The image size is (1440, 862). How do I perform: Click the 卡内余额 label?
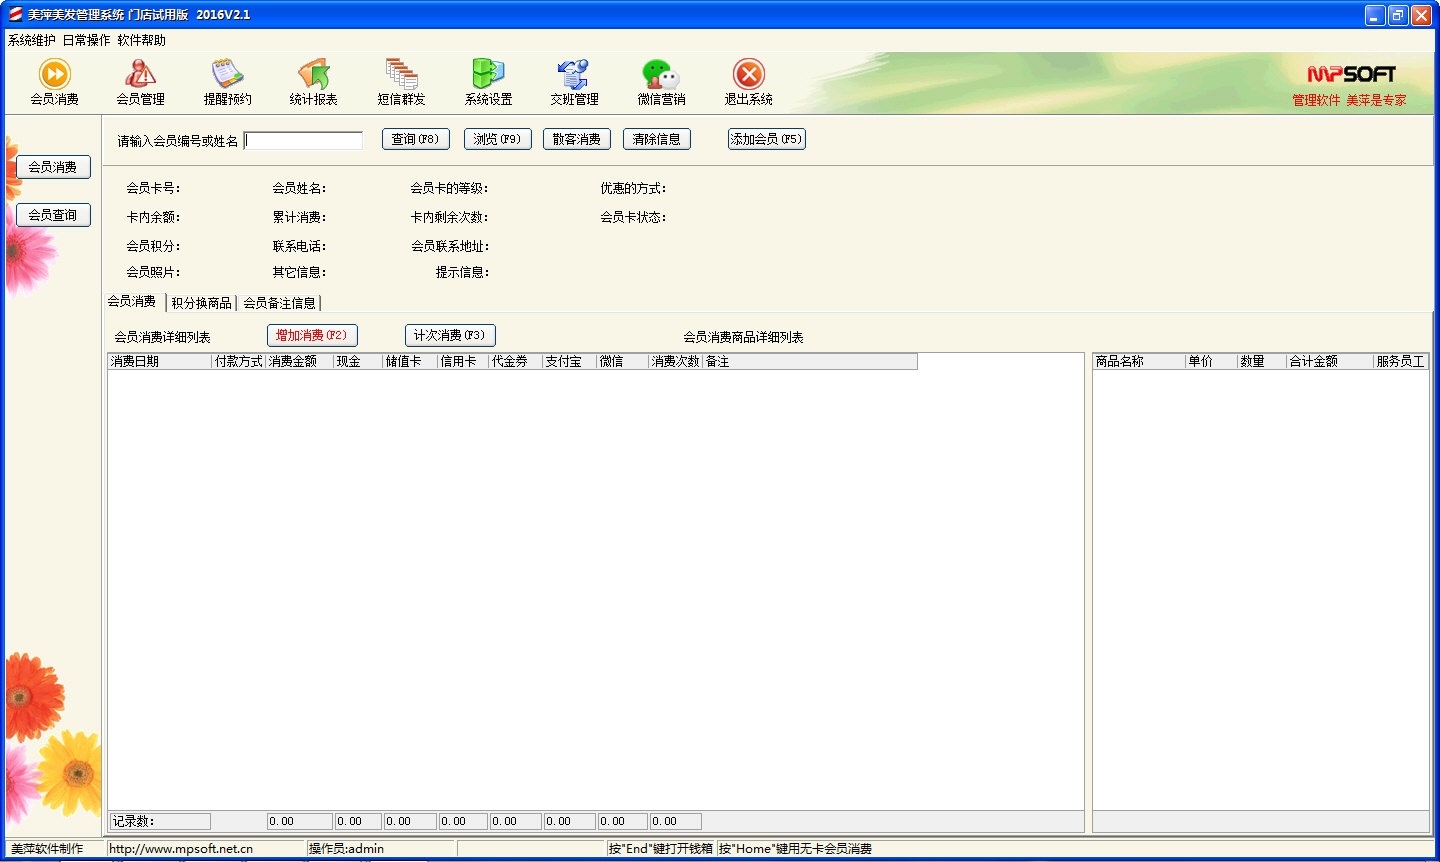(x=153, y=217)
